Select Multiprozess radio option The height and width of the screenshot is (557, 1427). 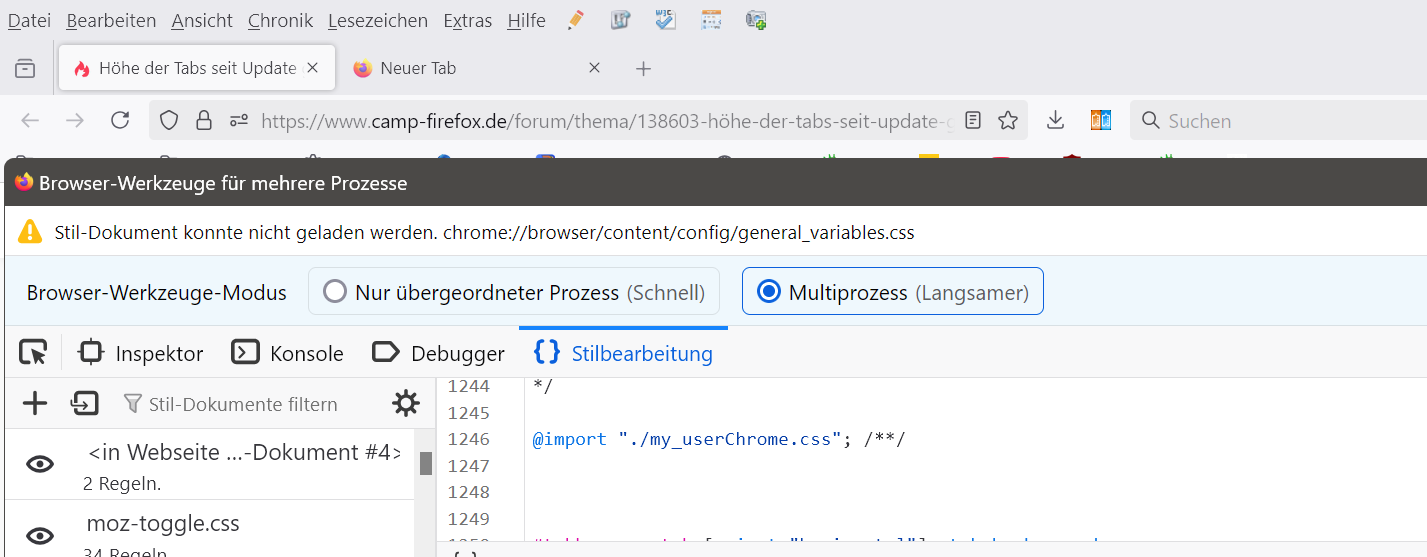tap(769, 292)
